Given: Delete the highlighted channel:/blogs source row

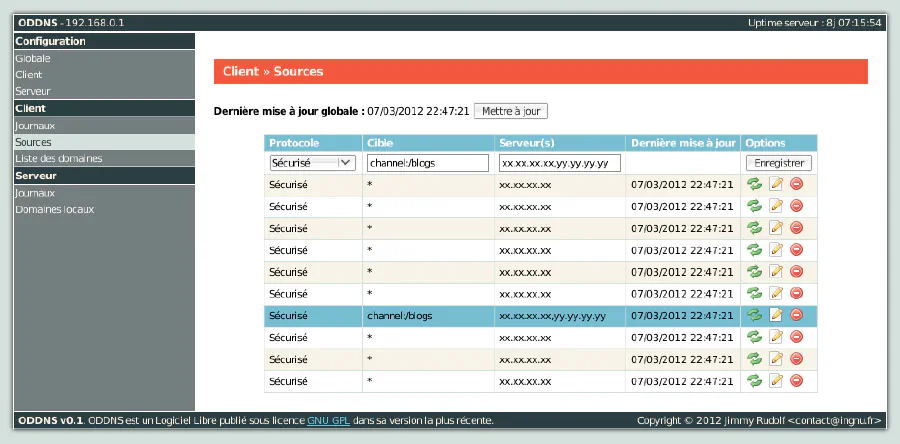Looking at the screenshot, I should coord(797,315).
